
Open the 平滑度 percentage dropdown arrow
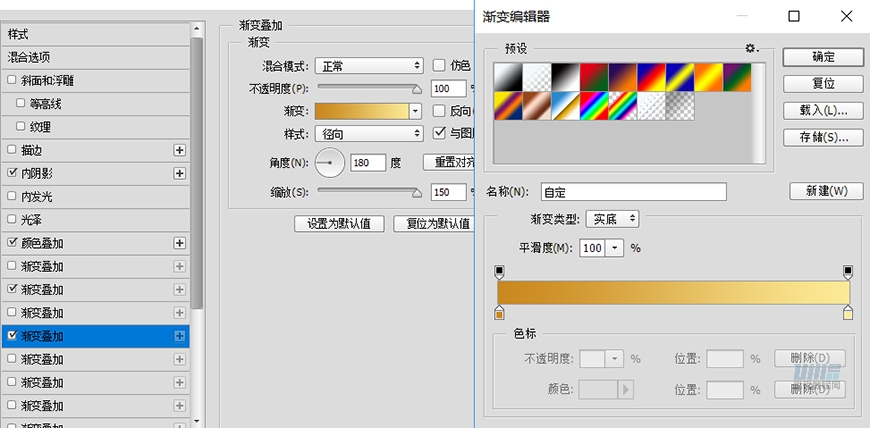614,248
